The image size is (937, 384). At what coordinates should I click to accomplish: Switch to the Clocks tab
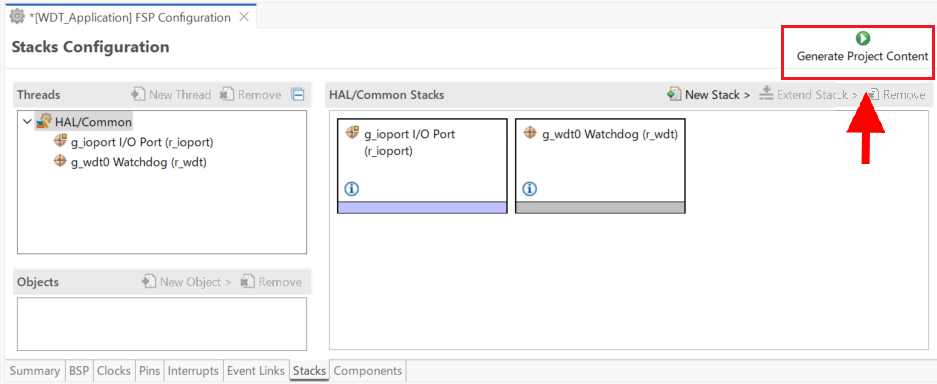click(x=114, y=371)
